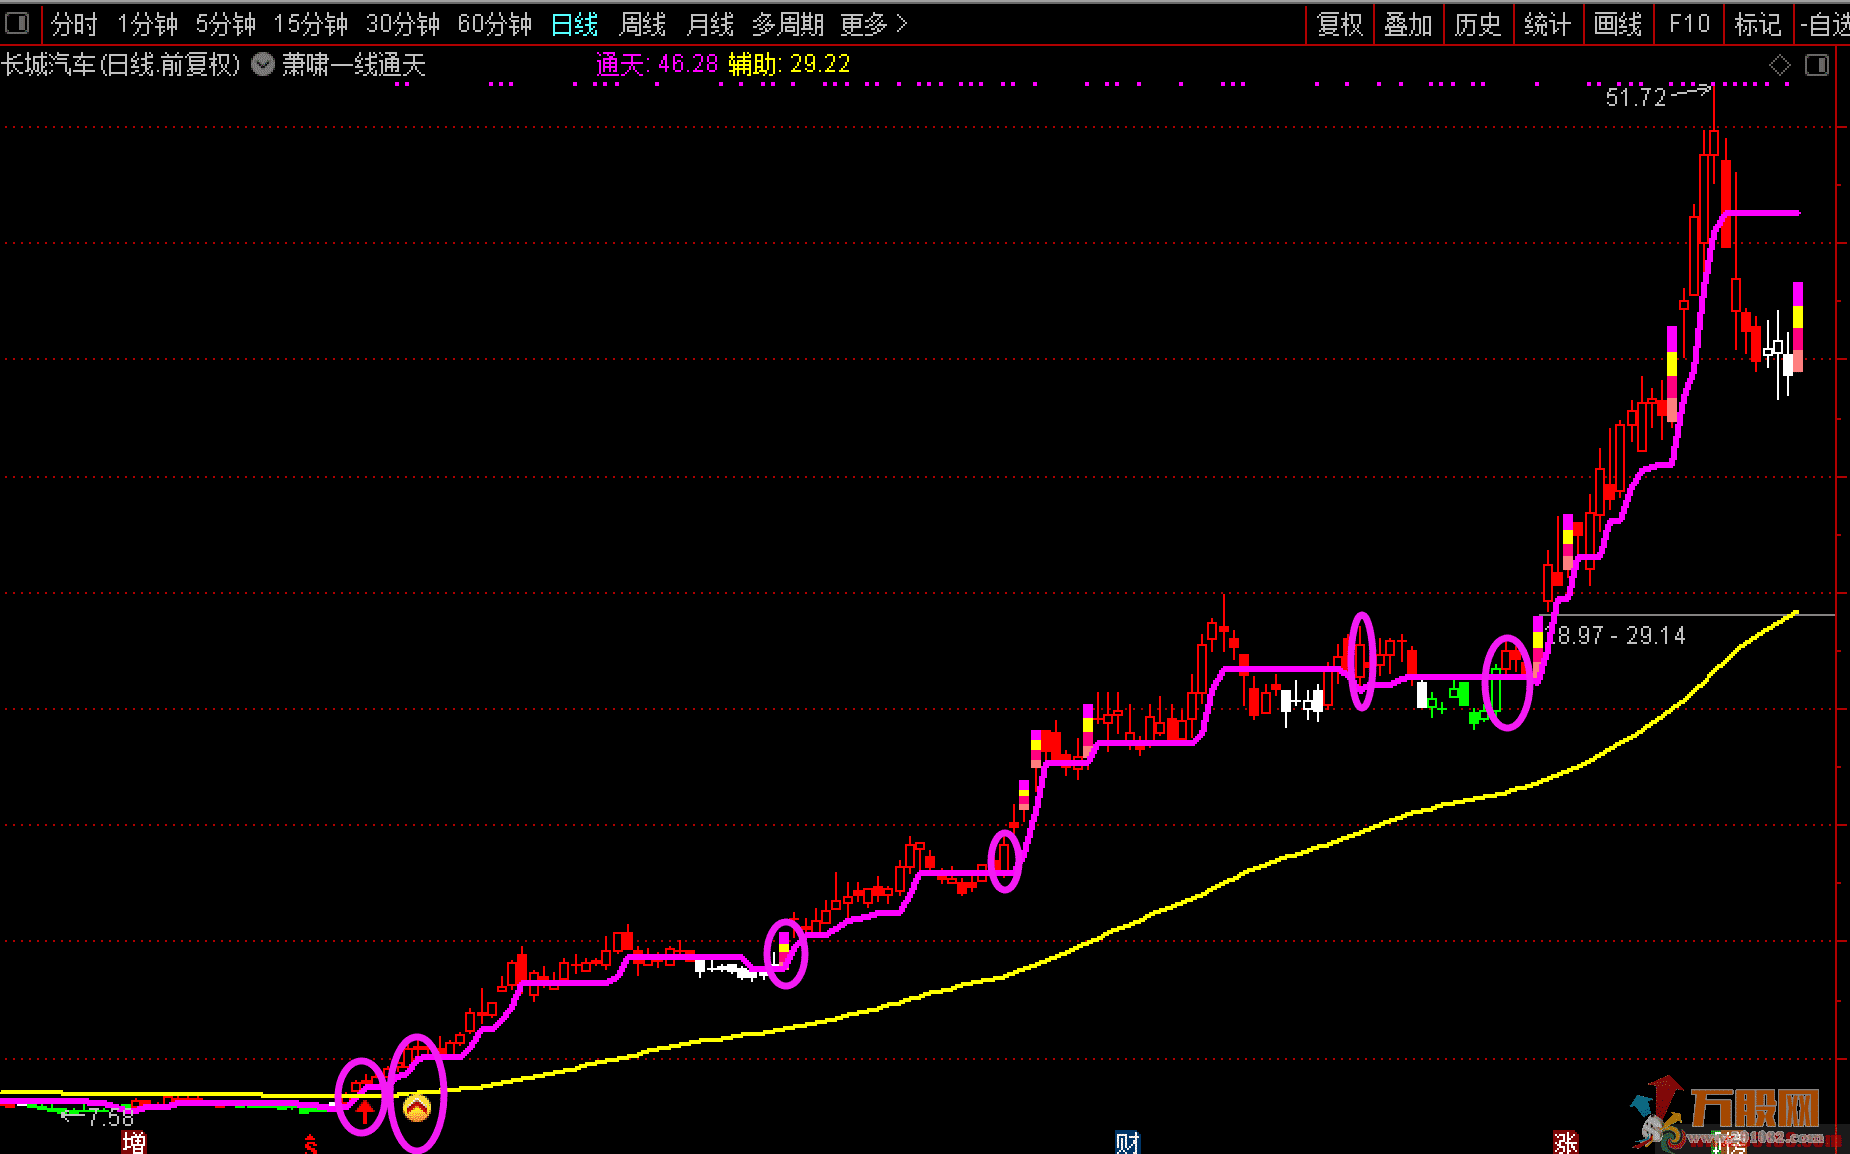
Task: Click the panel layout icon at top-left
Action: tap(17, 22)
